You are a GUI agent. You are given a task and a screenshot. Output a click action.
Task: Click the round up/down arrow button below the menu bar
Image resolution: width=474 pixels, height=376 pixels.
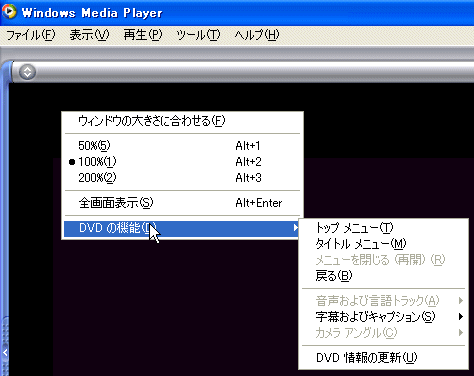point(27,72)
